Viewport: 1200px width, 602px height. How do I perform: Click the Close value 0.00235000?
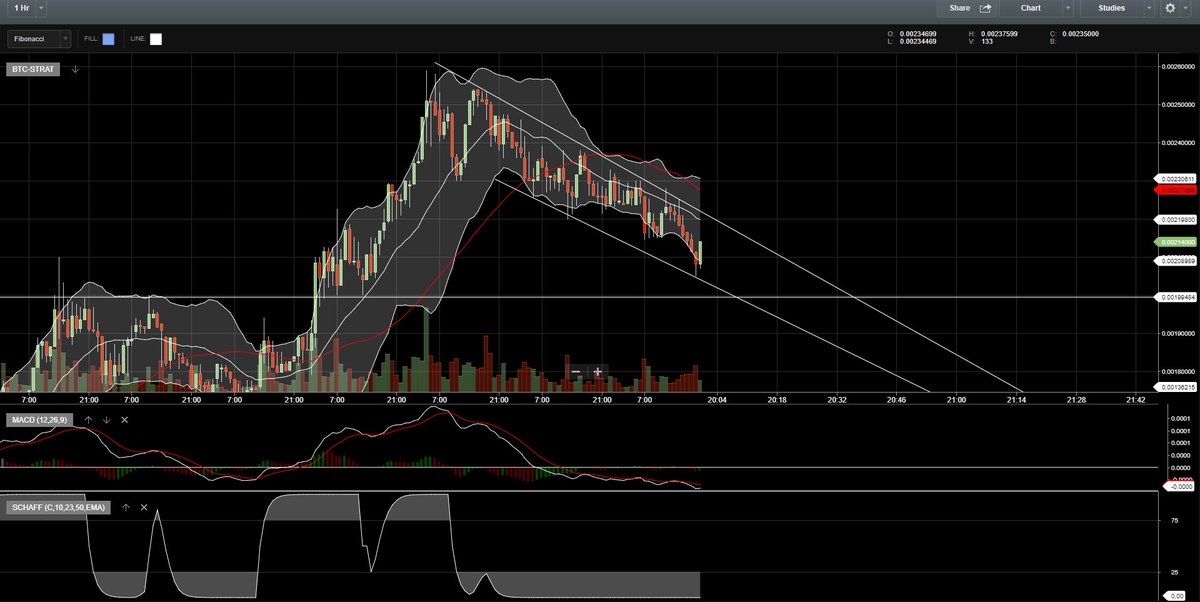click(x=1080, y=34)
